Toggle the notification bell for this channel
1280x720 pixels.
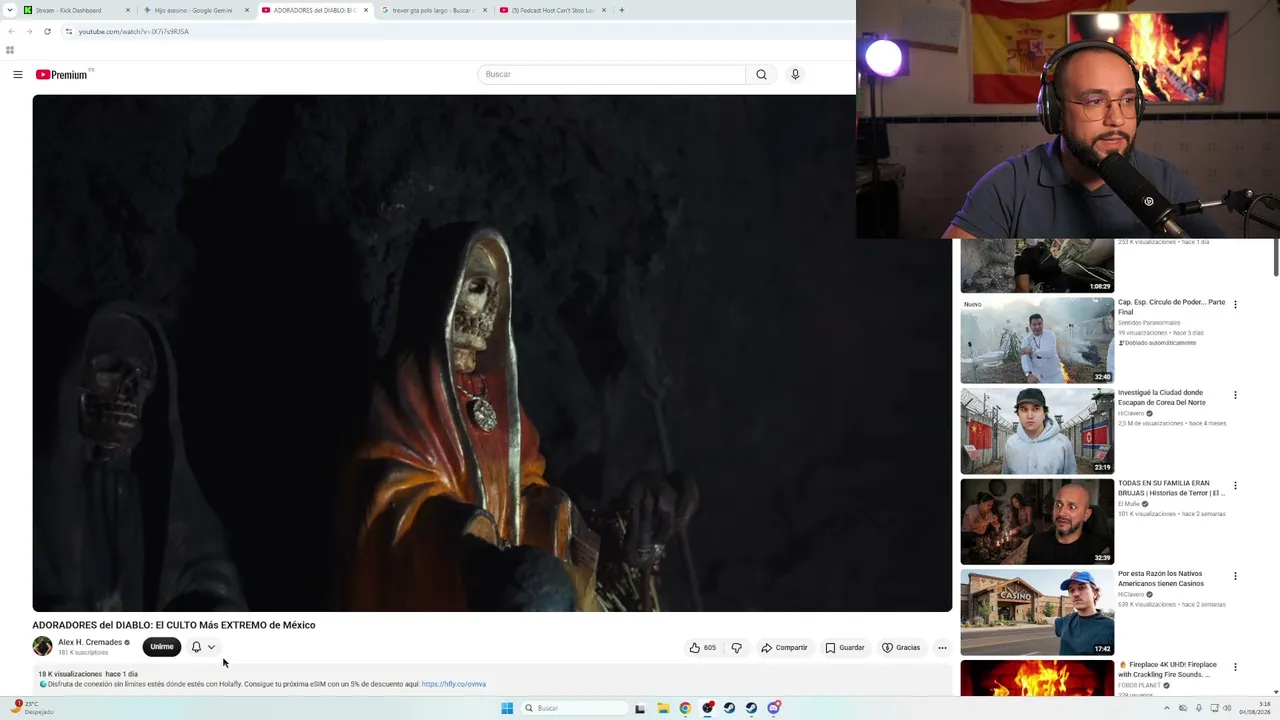196,647
